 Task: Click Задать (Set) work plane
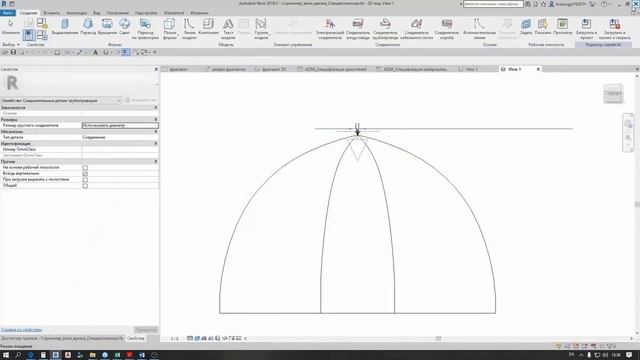(526, 27)
